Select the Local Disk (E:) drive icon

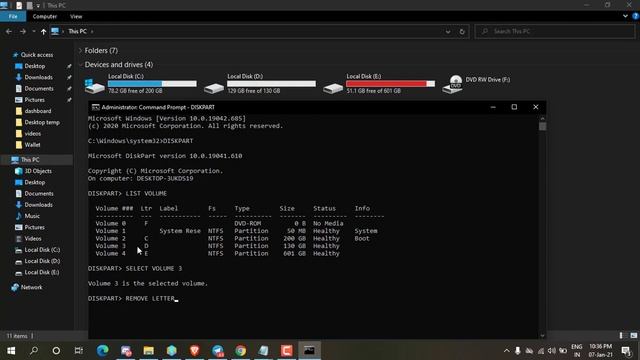333,87
